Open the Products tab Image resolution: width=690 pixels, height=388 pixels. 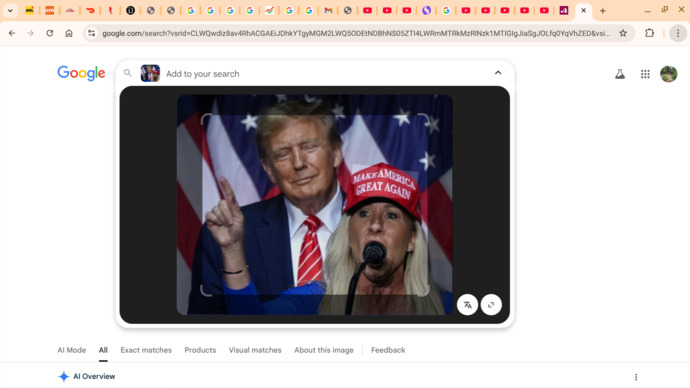pos(200,350)
